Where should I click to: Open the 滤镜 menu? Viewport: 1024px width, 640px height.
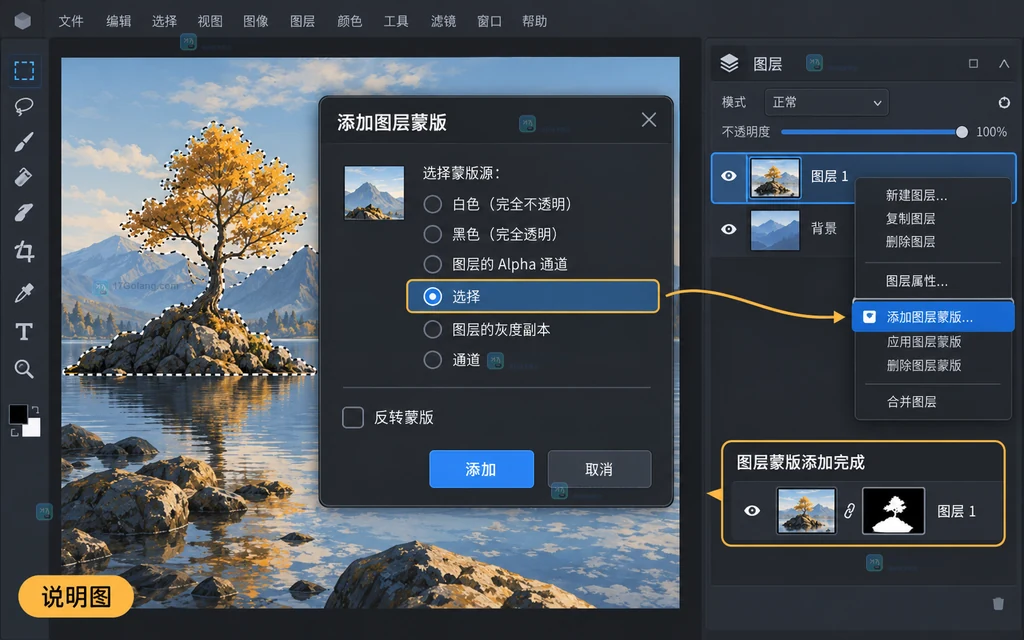click(443, 21)
